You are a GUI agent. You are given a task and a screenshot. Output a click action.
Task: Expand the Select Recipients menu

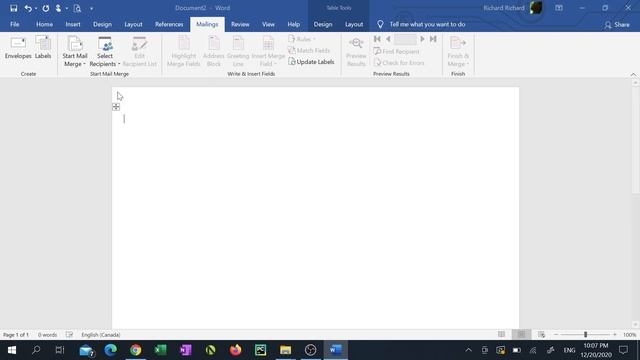point(104,52)
